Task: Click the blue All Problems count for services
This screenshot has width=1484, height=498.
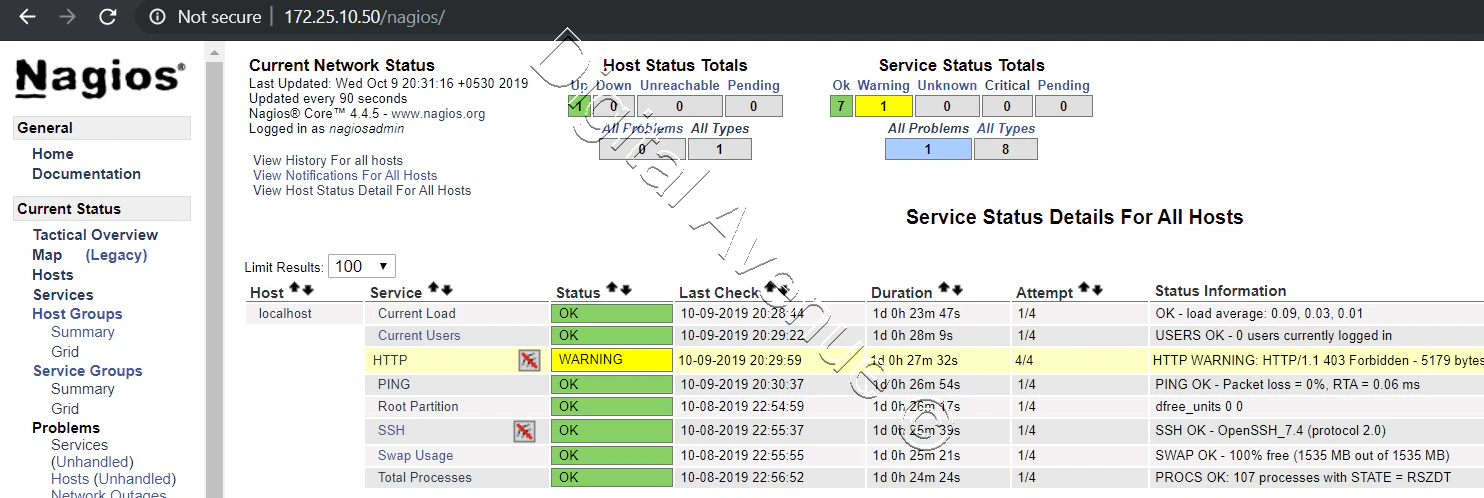Action: click(928, 149)
